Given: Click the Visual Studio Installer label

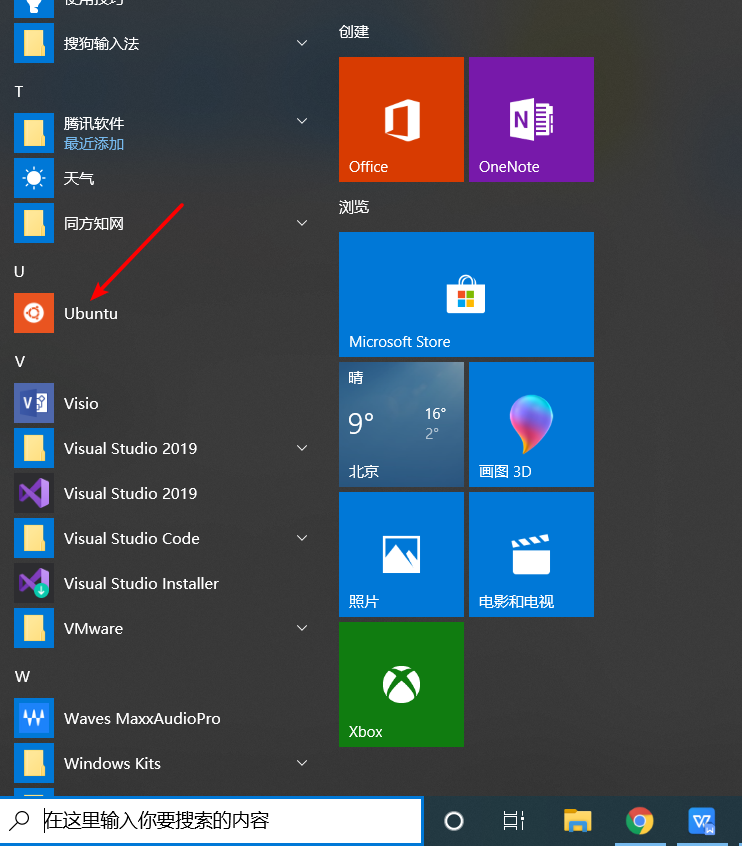Looking at the screenshot, I should click(141, 583).
